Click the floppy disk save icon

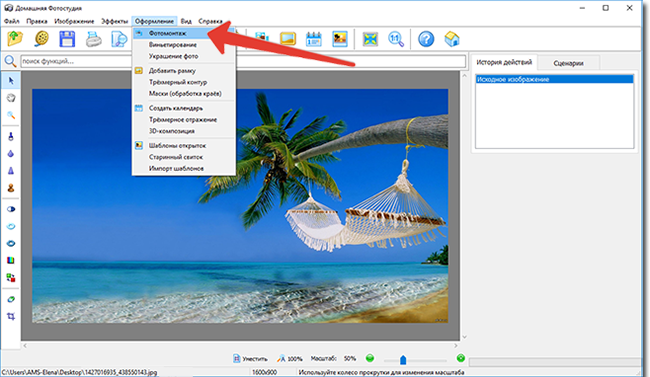67,39
